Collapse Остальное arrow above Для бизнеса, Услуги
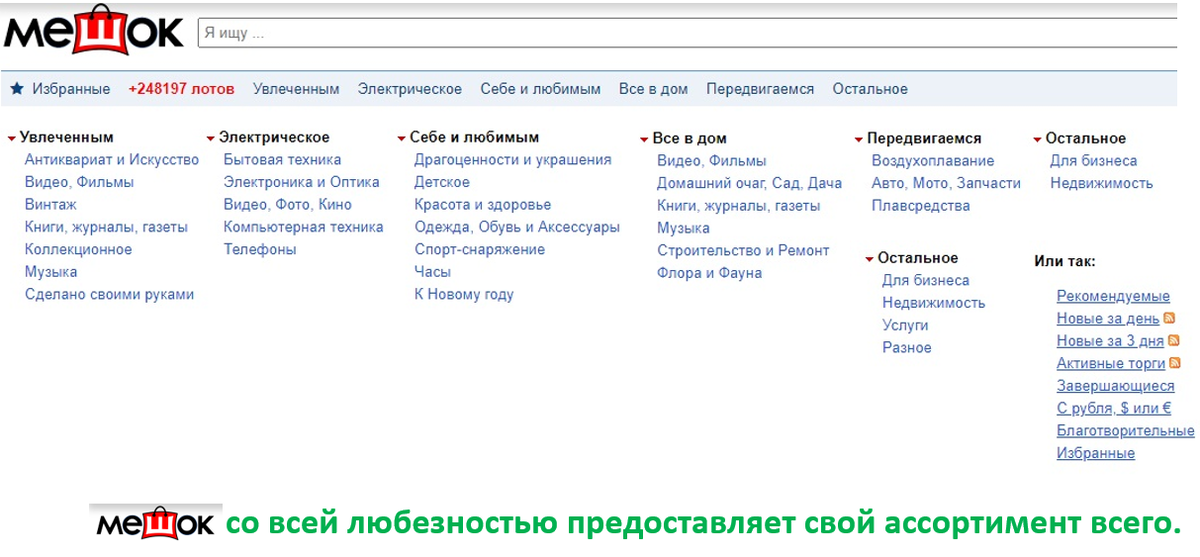 [870, 259]
